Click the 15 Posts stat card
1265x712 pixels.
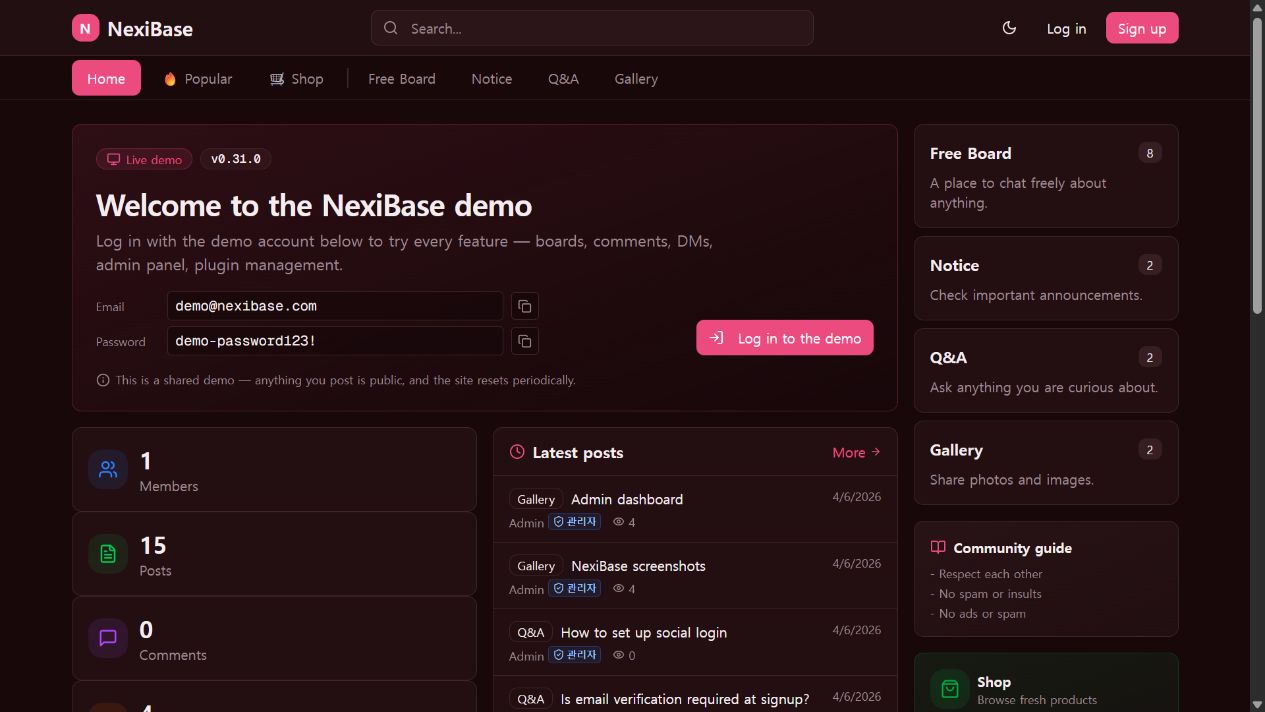(274, 554)
